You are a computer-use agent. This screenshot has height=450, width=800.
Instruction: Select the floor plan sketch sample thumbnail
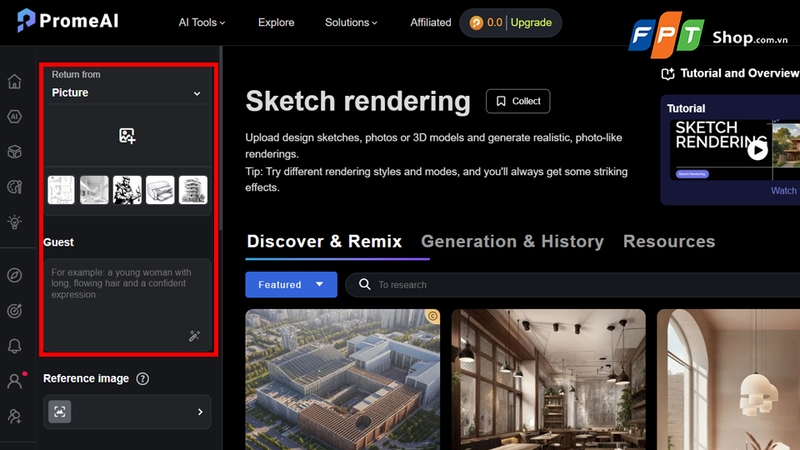[x=61, y=190]
